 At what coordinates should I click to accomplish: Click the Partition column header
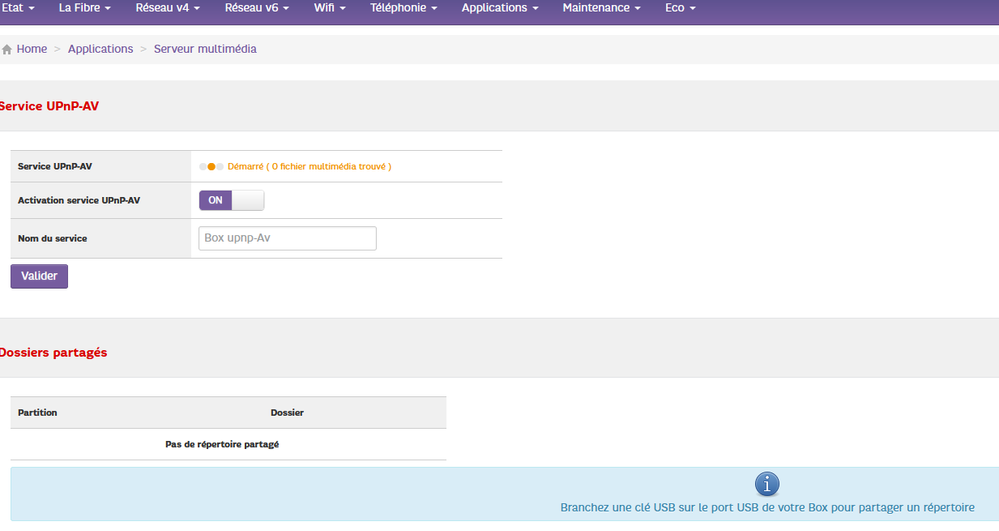point(38,412)
